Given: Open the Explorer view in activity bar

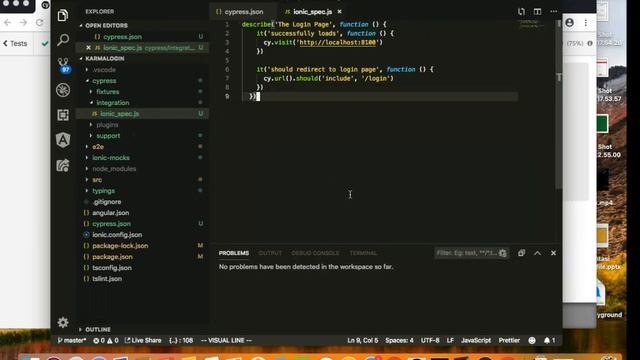Looking at the screenshot, I should 63,16.
